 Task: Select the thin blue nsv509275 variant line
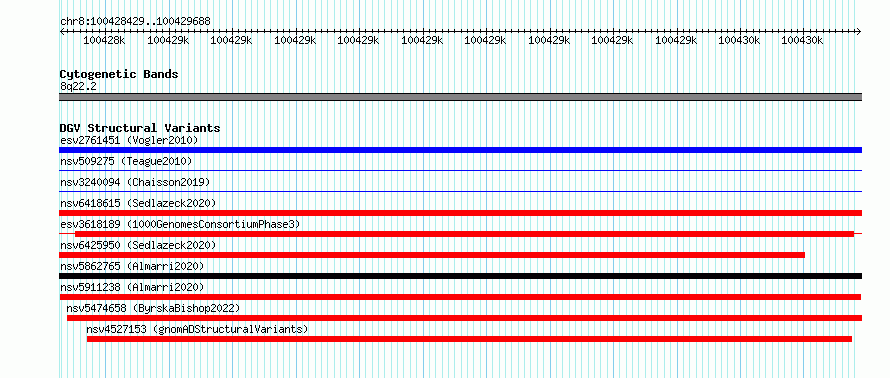[460, 170]
